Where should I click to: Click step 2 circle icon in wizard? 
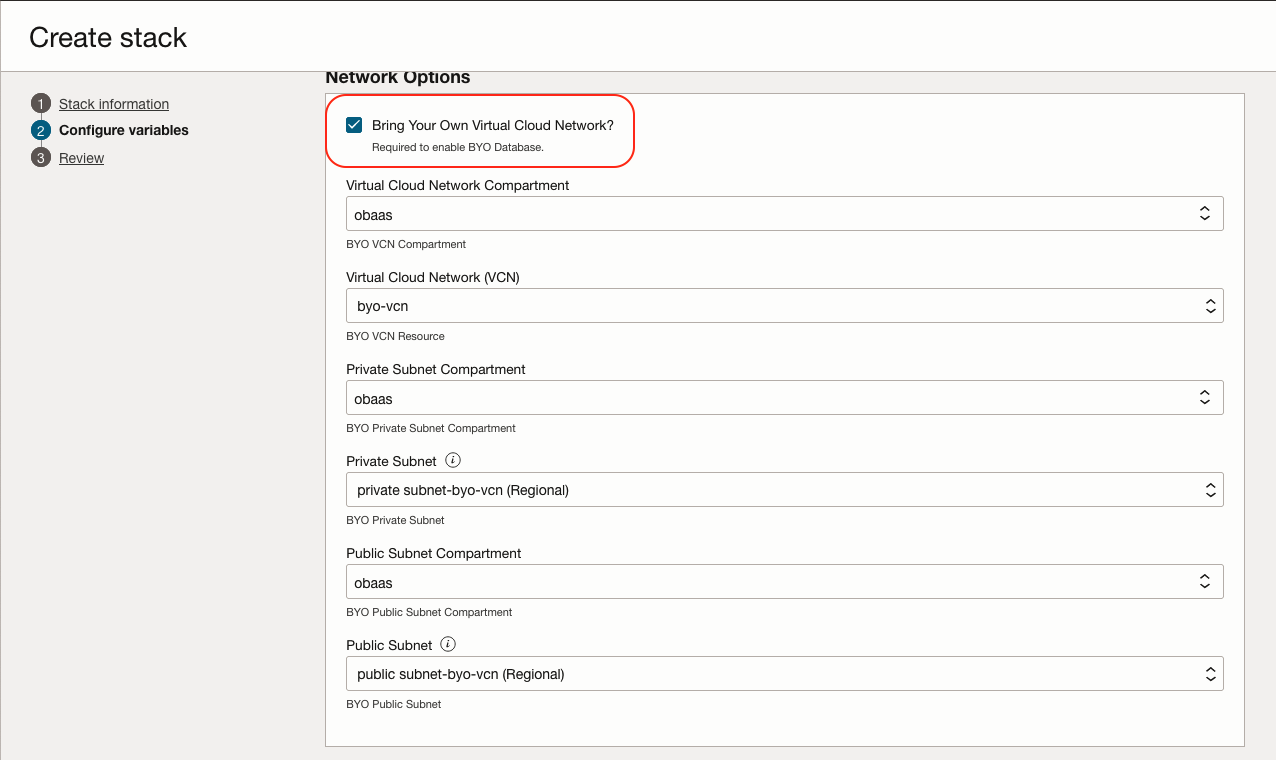41,131
